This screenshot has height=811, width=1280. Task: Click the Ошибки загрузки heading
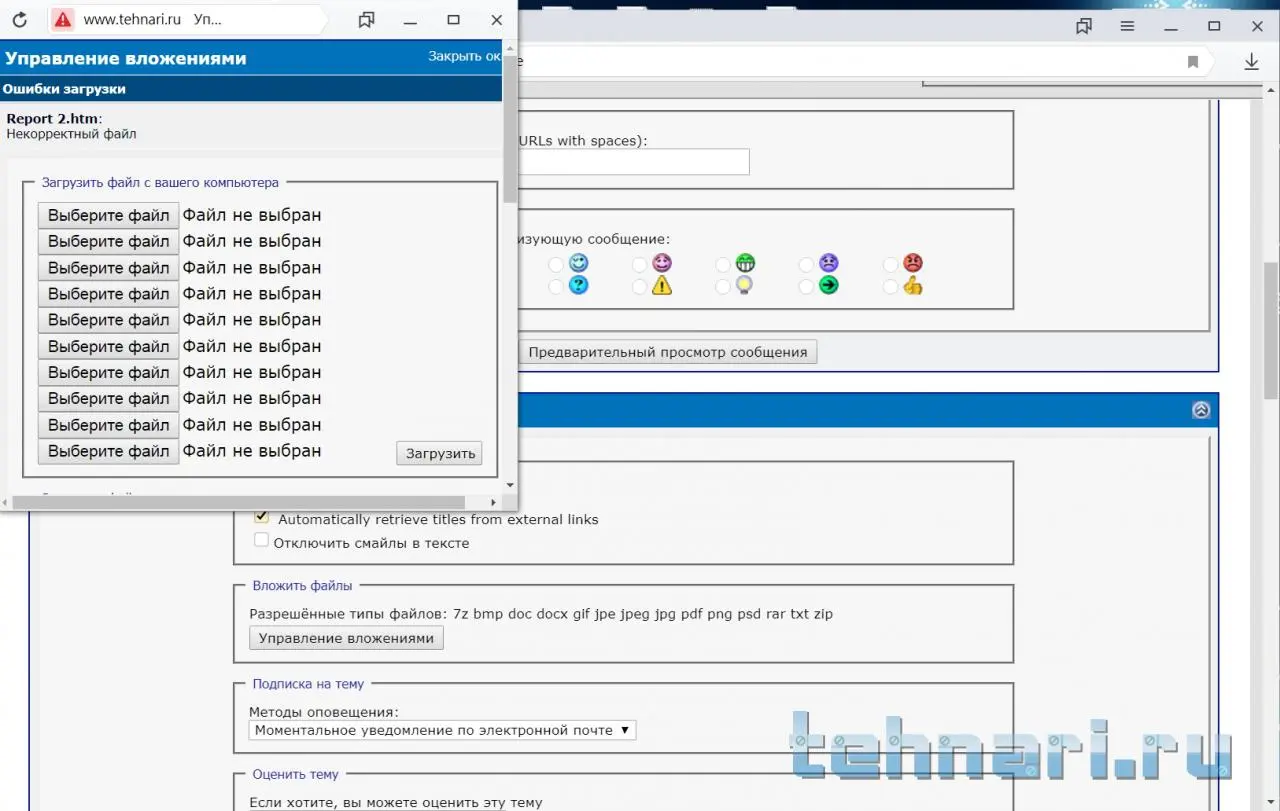pyautogui.click(x=64, y=89)
